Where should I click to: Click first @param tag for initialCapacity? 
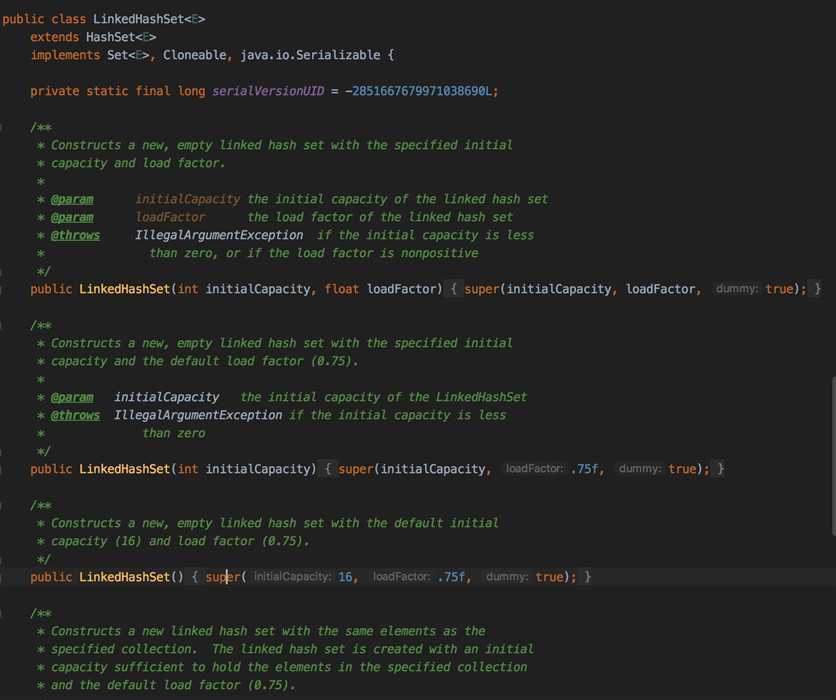(x=72, y=199)
